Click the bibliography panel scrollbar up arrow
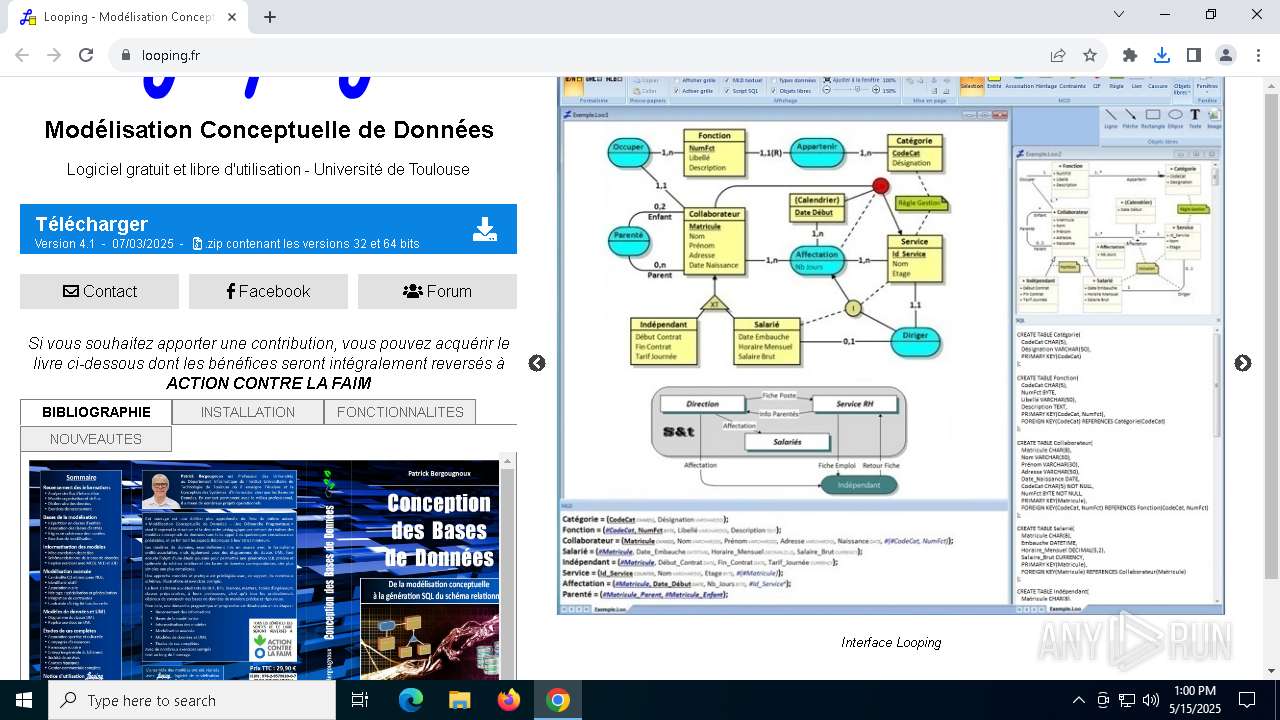Image resolution: width=1280 pixels, height=720 pixels. (507, 461)
